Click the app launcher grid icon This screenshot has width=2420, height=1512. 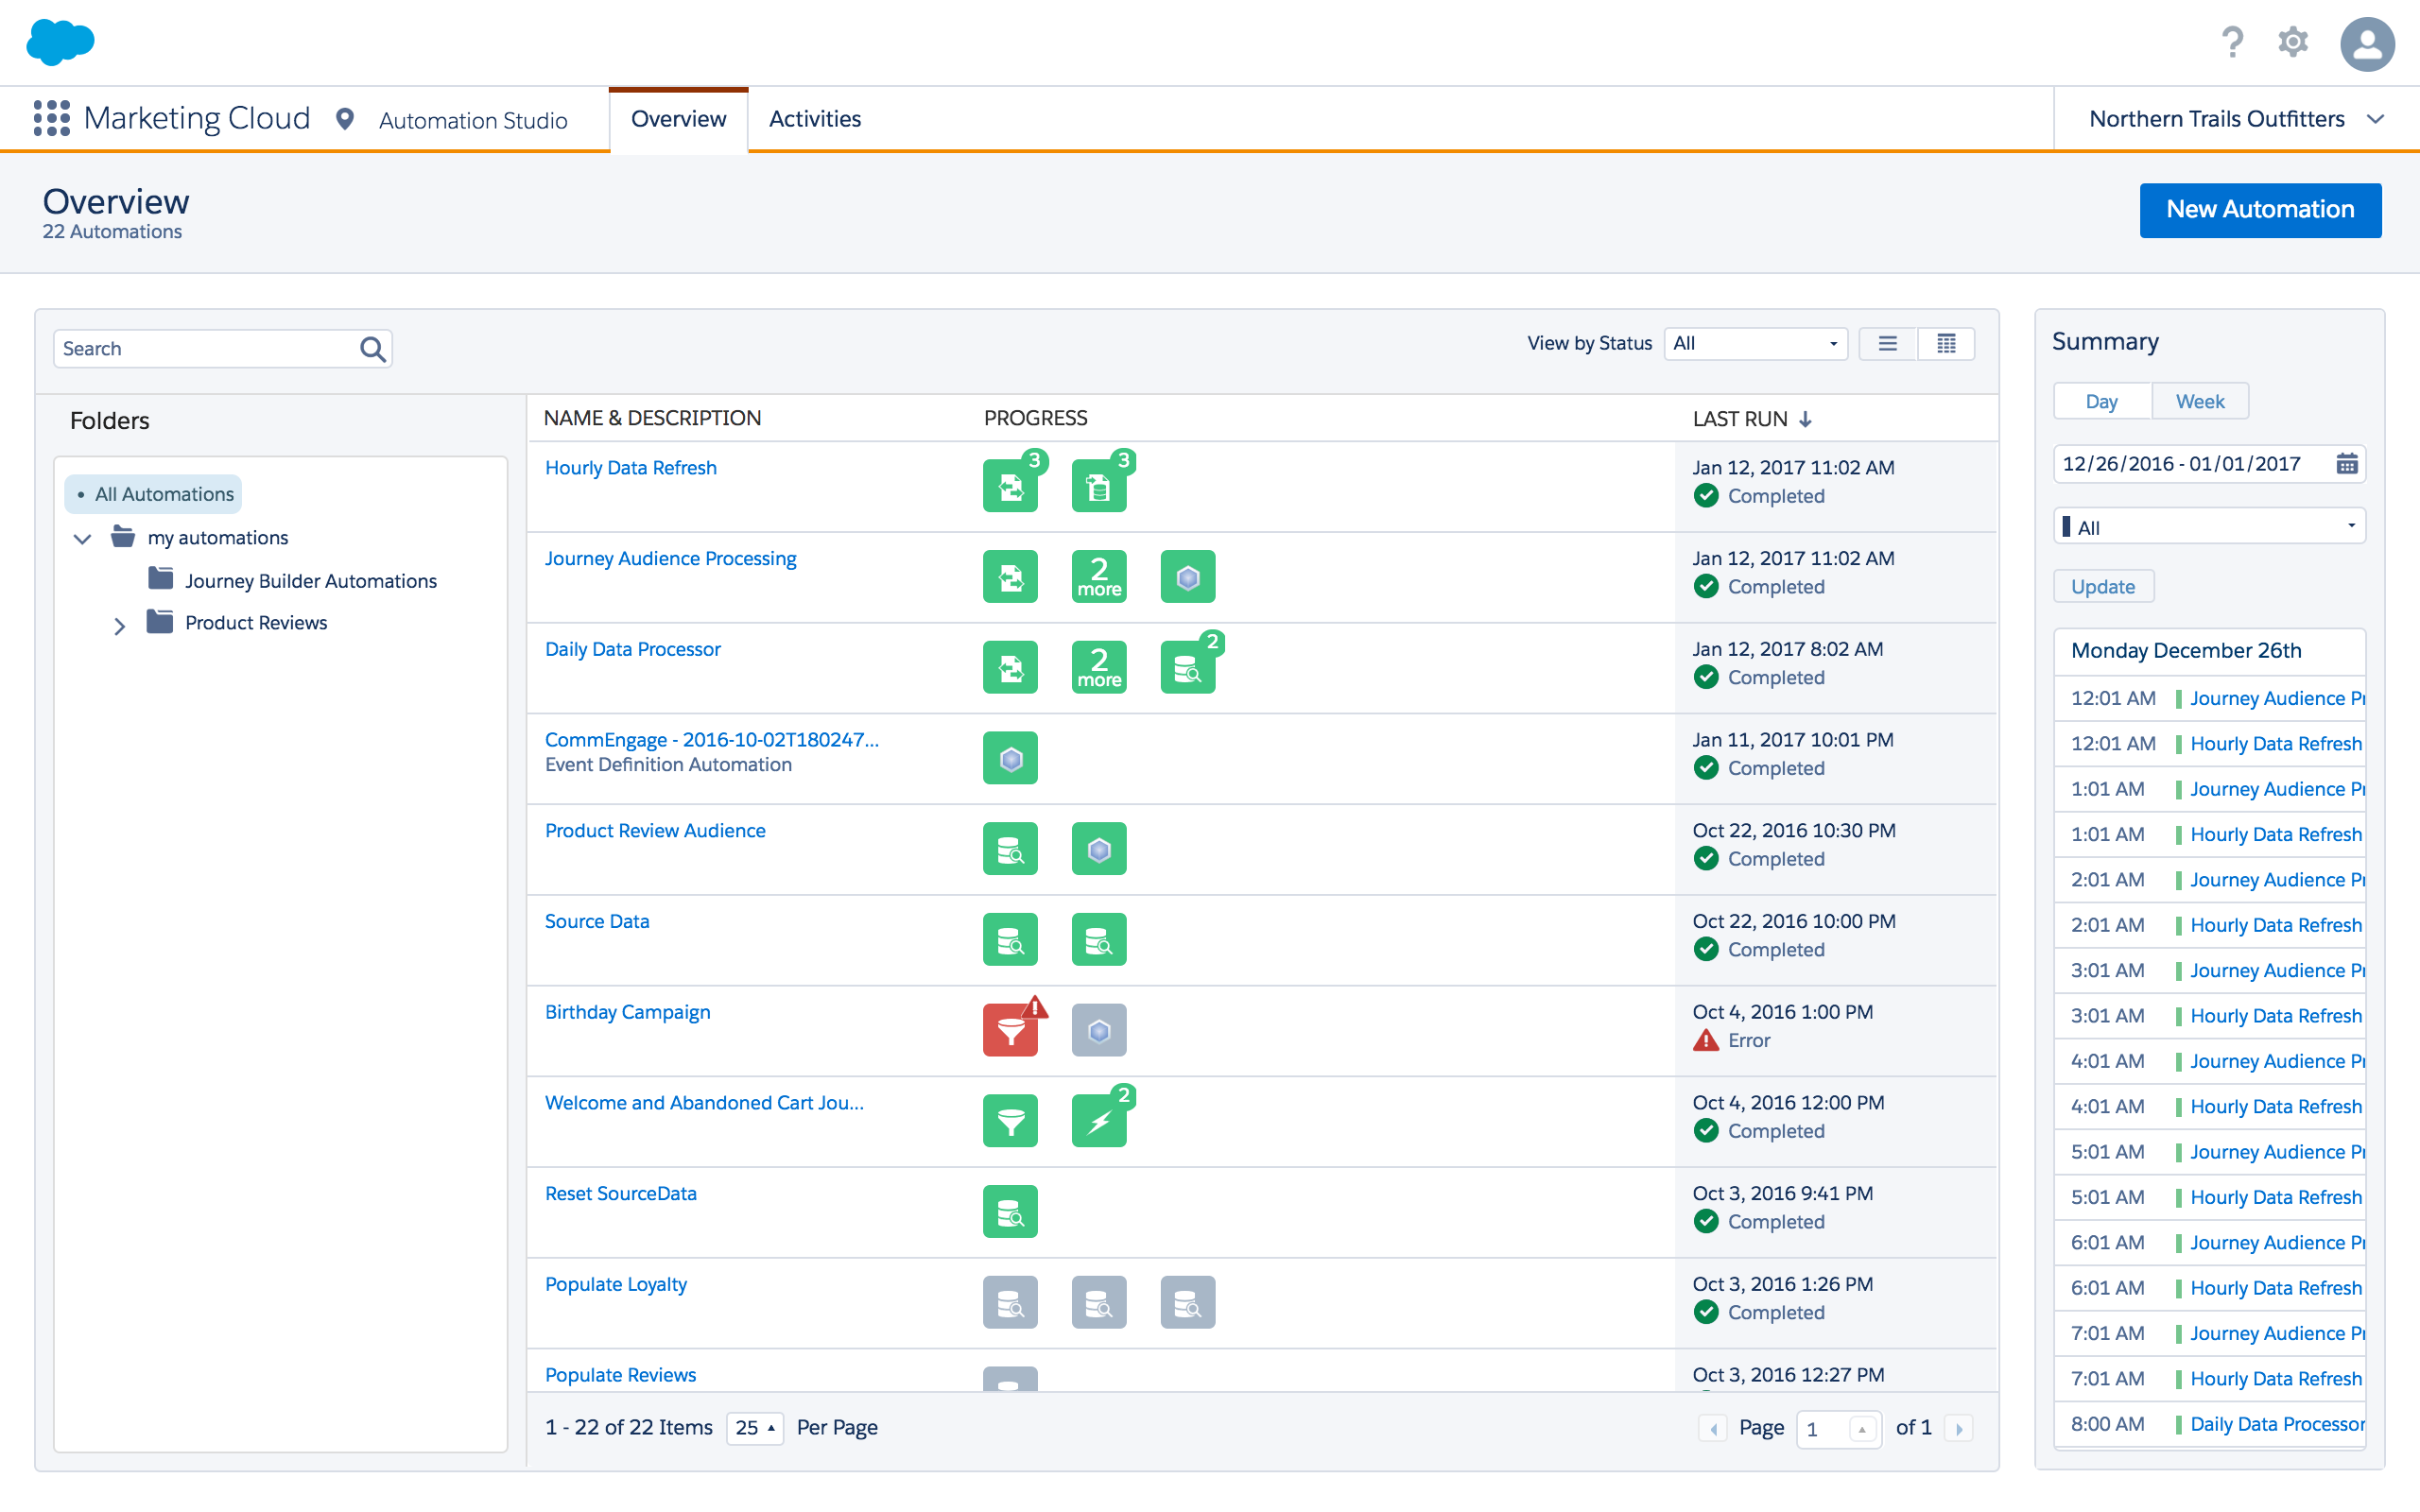[51, 118]
